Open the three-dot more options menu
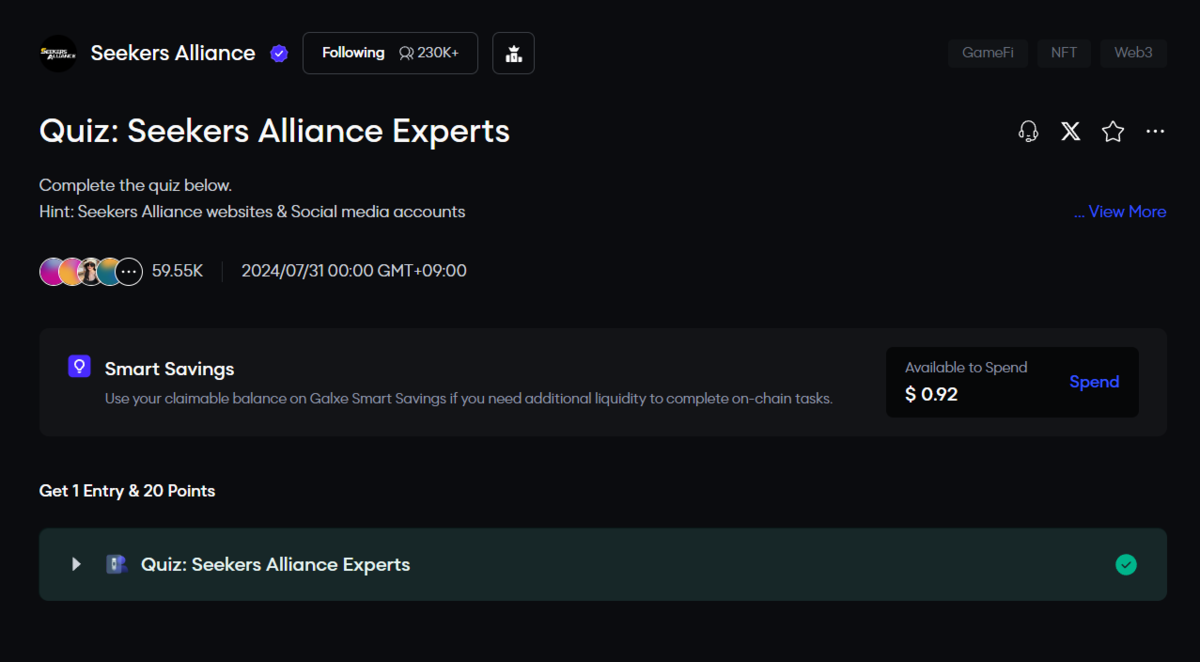The width and height of the screenshot is (1200, 662). (x=1155, y=131)
